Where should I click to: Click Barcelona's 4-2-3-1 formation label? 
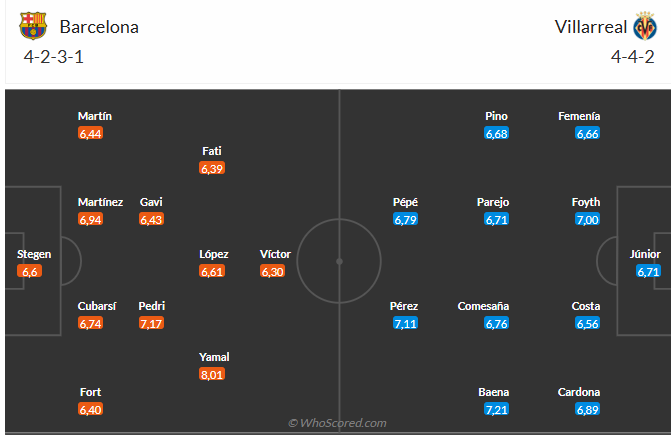[54, 57]
